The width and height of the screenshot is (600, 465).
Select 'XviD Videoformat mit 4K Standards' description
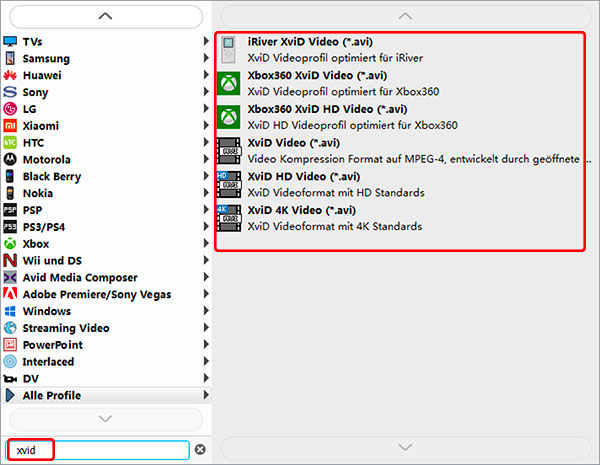(335, 226)
